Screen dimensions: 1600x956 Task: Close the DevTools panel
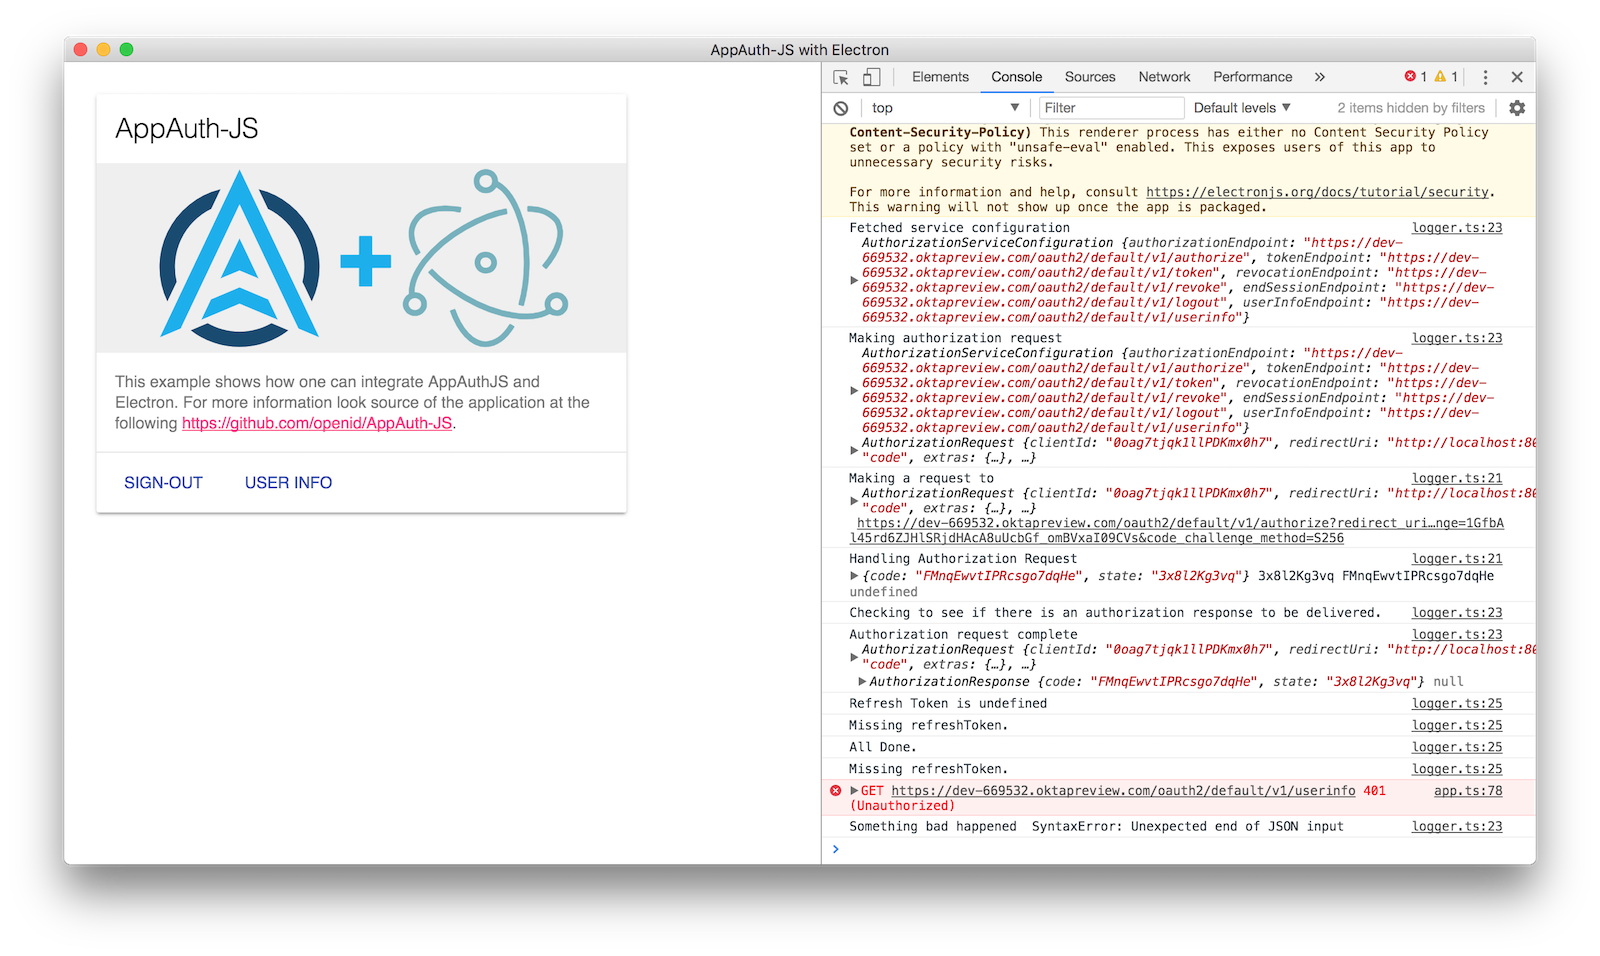pos(1517,77)
